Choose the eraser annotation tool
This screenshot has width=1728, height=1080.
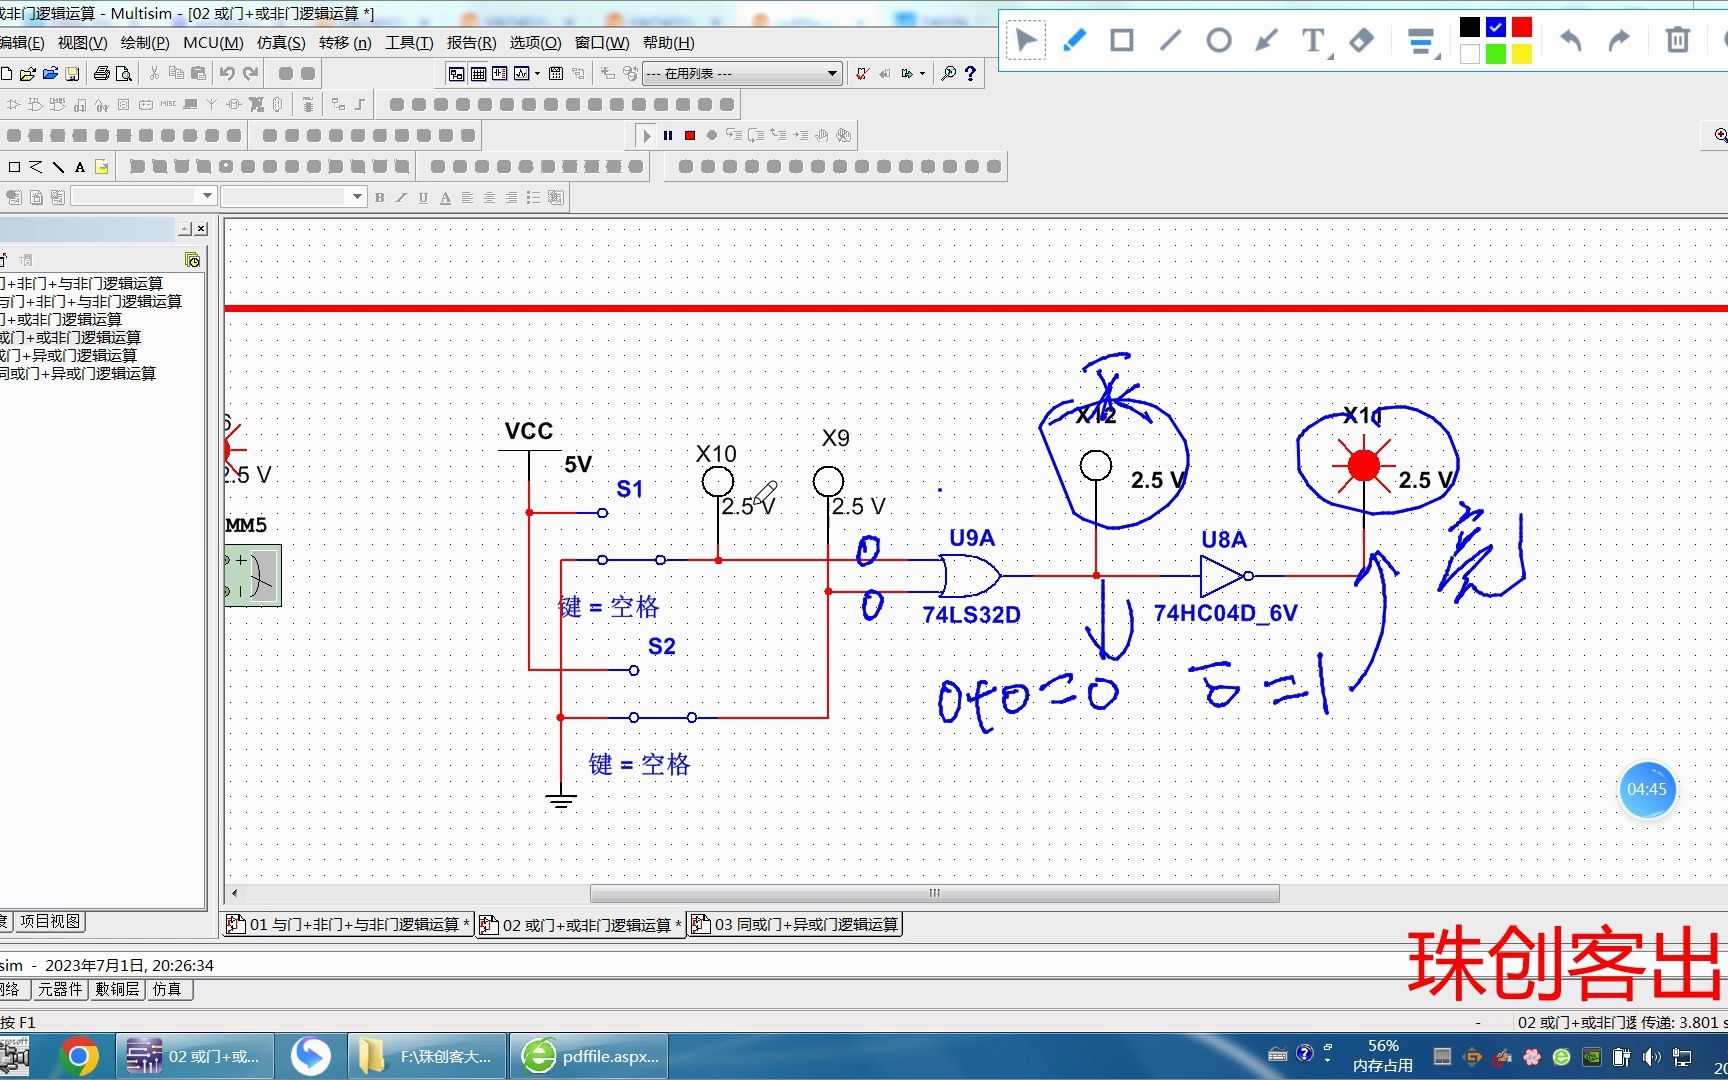[x=1361, y=41]
